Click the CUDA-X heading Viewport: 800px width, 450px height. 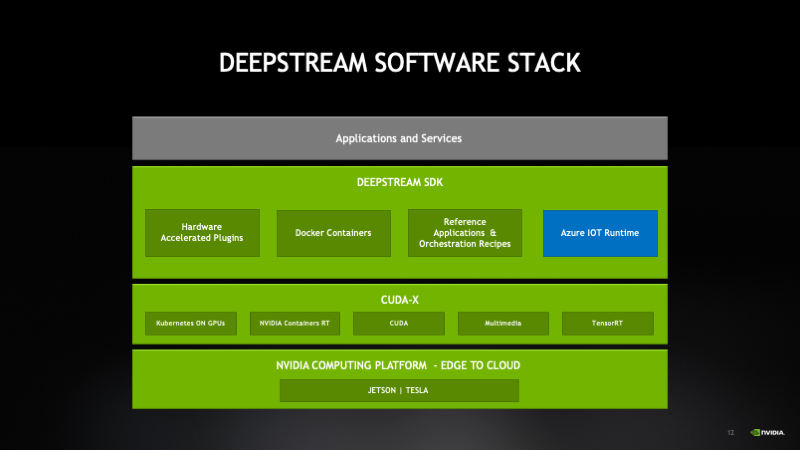pyautogui.click(x=399, y=300)
